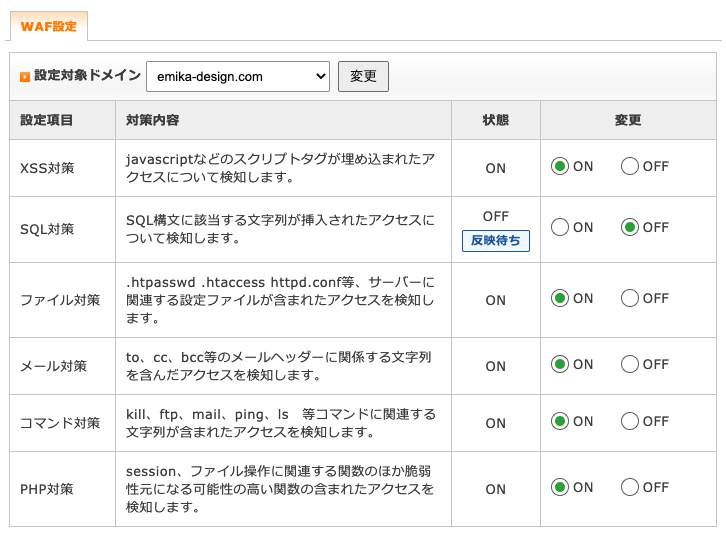This screenshot has width=726, height=533.
Task: Disable ファイル対策 with the OFF radio
Action: 630,298
